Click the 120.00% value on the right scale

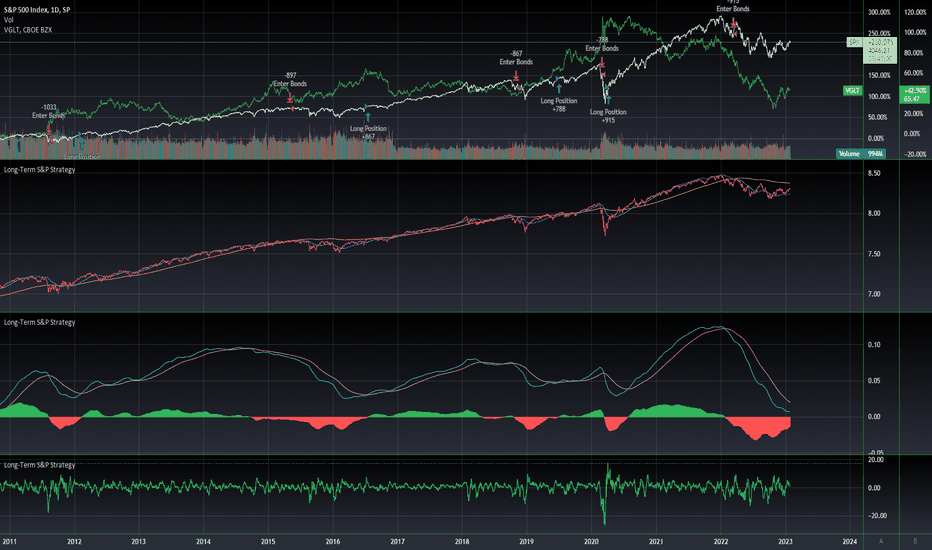click(x=915, y=12)
